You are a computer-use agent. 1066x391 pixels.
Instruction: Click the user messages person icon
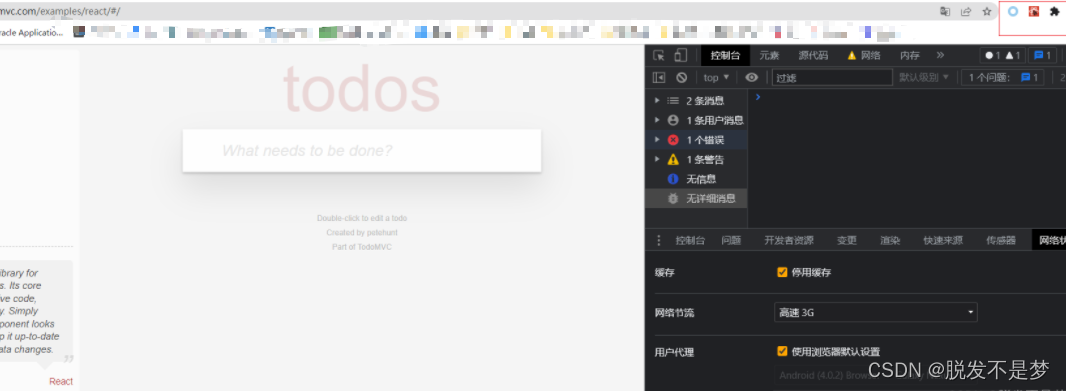coord(673,120)
